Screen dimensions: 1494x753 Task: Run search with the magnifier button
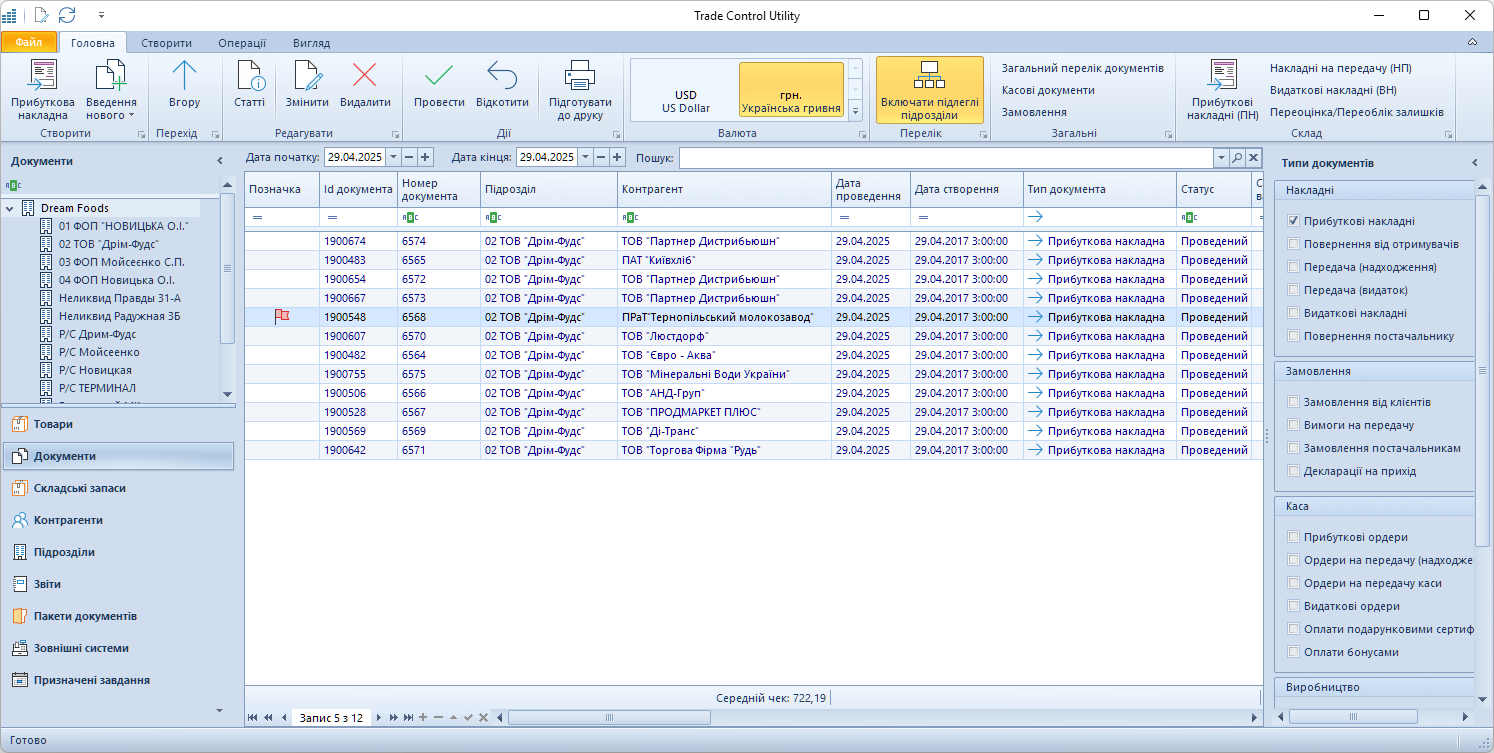click(1237, 158)
